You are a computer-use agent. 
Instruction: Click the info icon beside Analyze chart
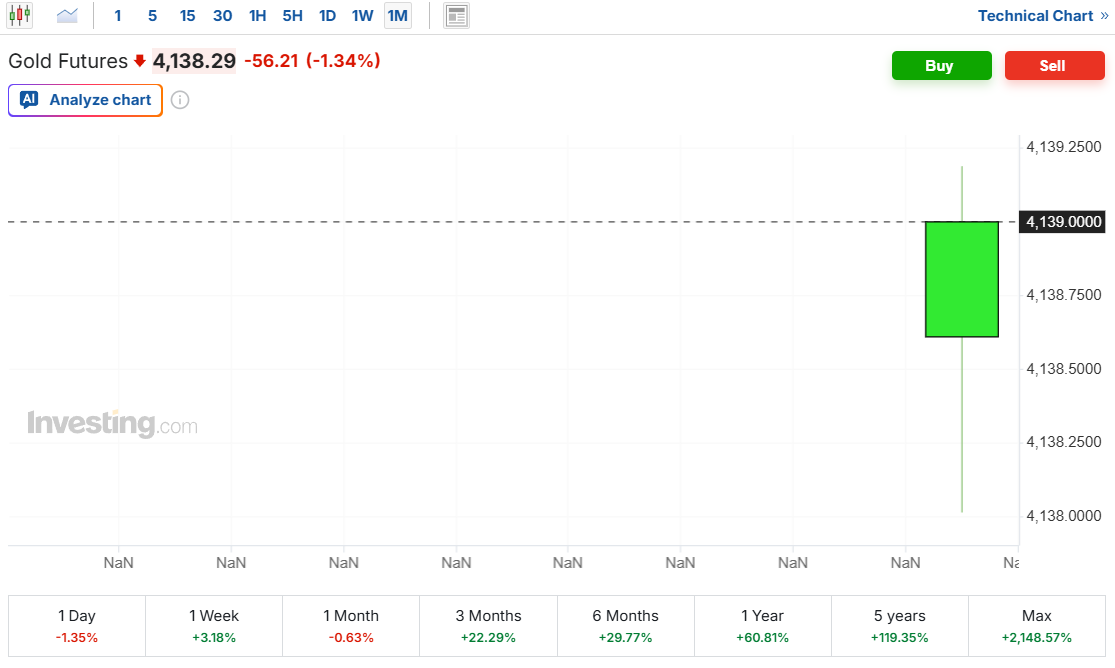coord(180,100)
